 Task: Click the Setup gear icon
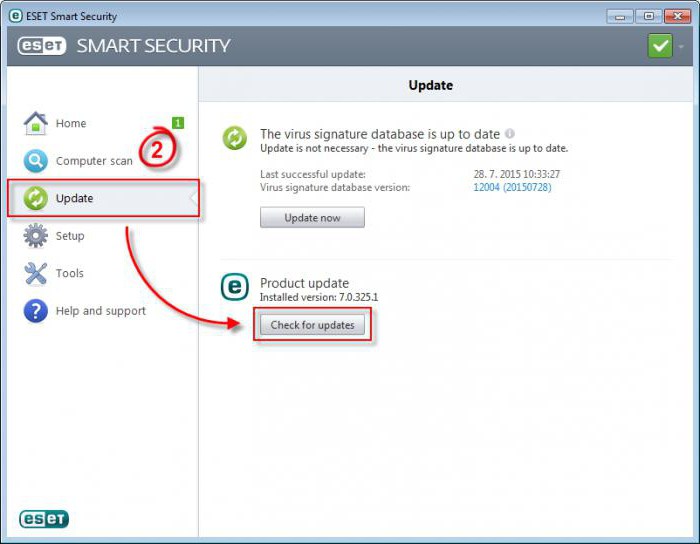tap(35, 236)
